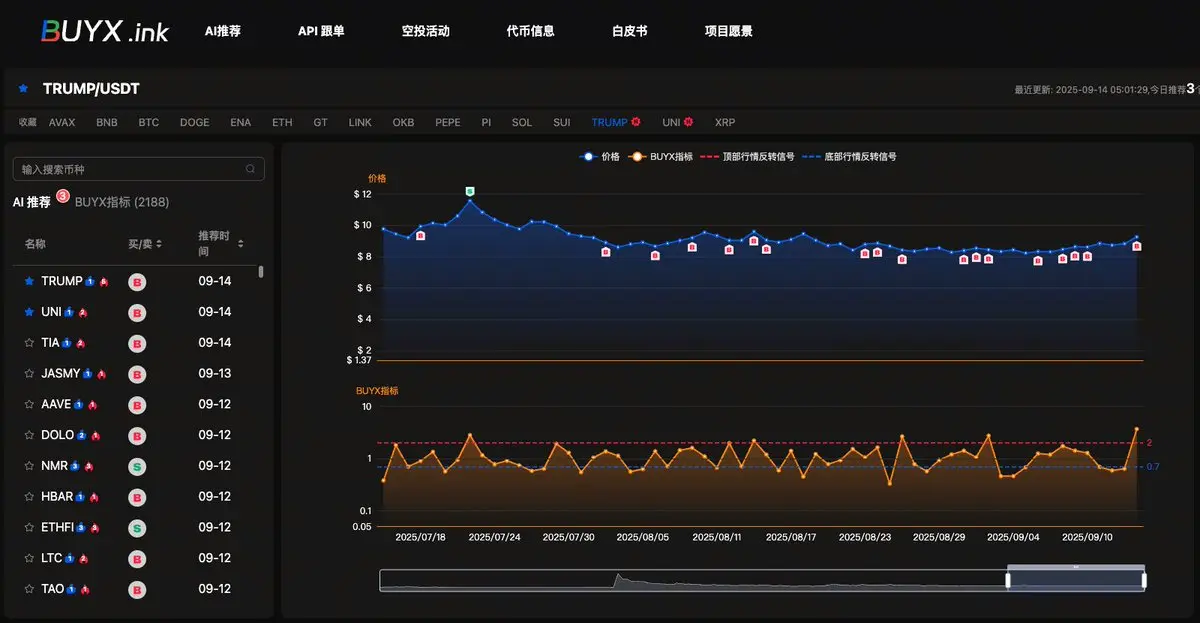Image resolution: width=1200 pixels, height=623 pixels.
Task: Select AVAX in the favorites bar
Action: tap(62, 122)
